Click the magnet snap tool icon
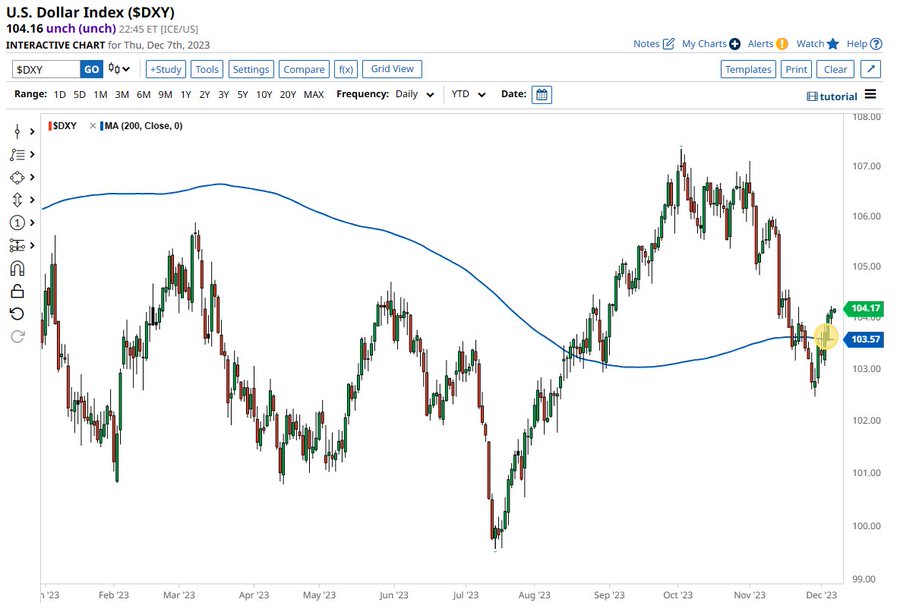This screenshot has width=900, height=615. 17,269
